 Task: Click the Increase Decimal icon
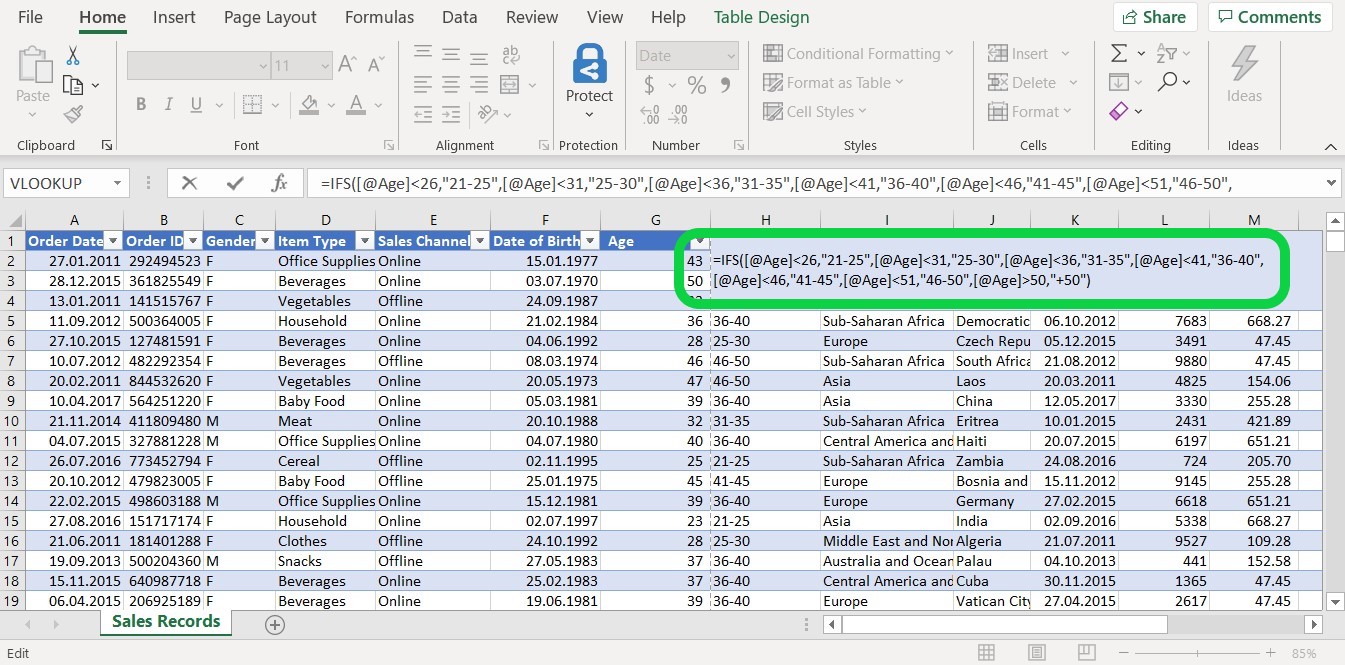pyautogui.click(x=650, y=113)
